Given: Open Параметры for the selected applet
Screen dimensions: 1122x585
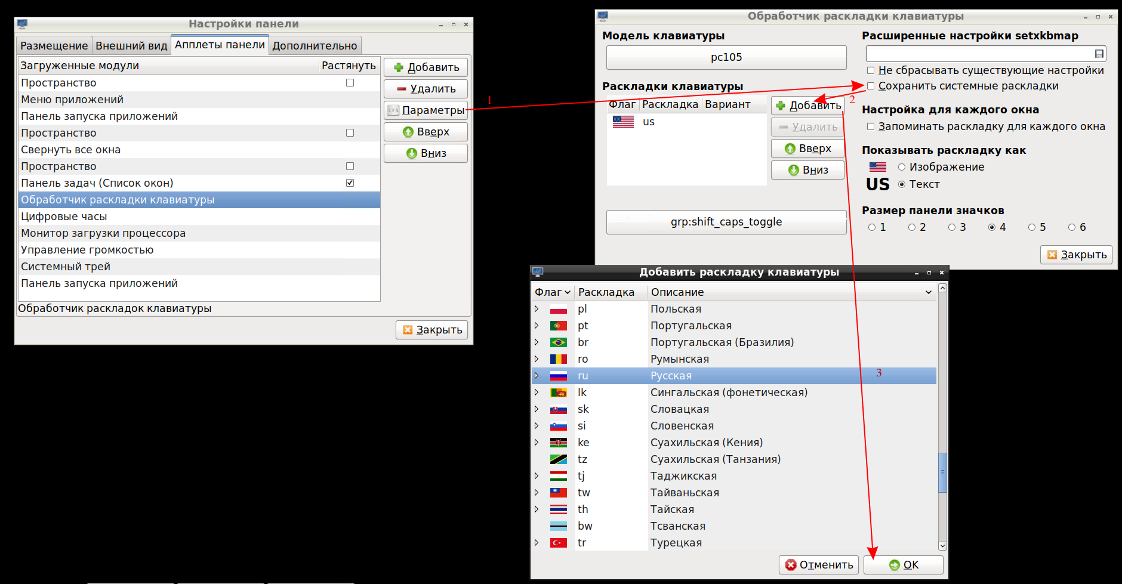Looking at the screenshot, I should pyautogui.click(x=426, y=110).
